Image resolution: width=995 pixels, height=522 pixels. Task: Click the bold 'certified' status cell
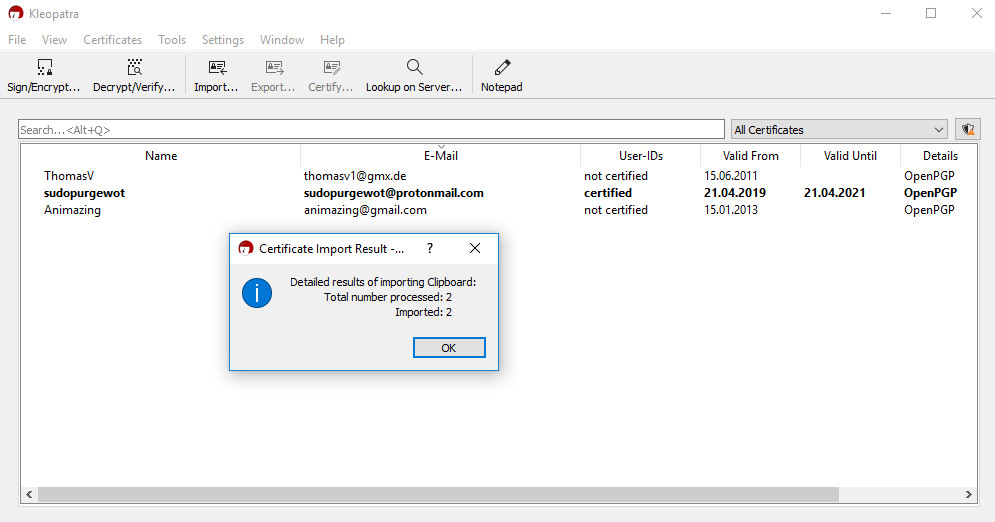pos(608,193)
